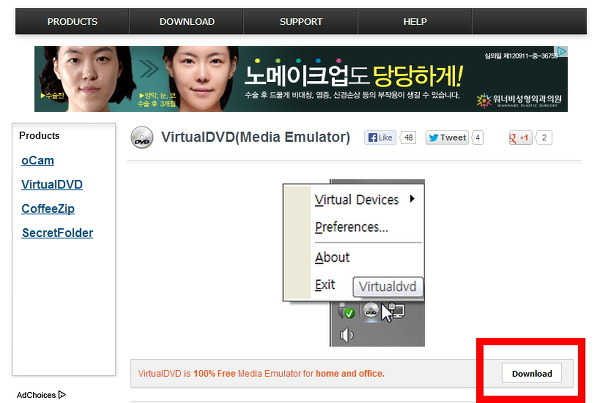Open the SecretFolder product link
This screenshot has width=600, height=403.
[57, 233]
